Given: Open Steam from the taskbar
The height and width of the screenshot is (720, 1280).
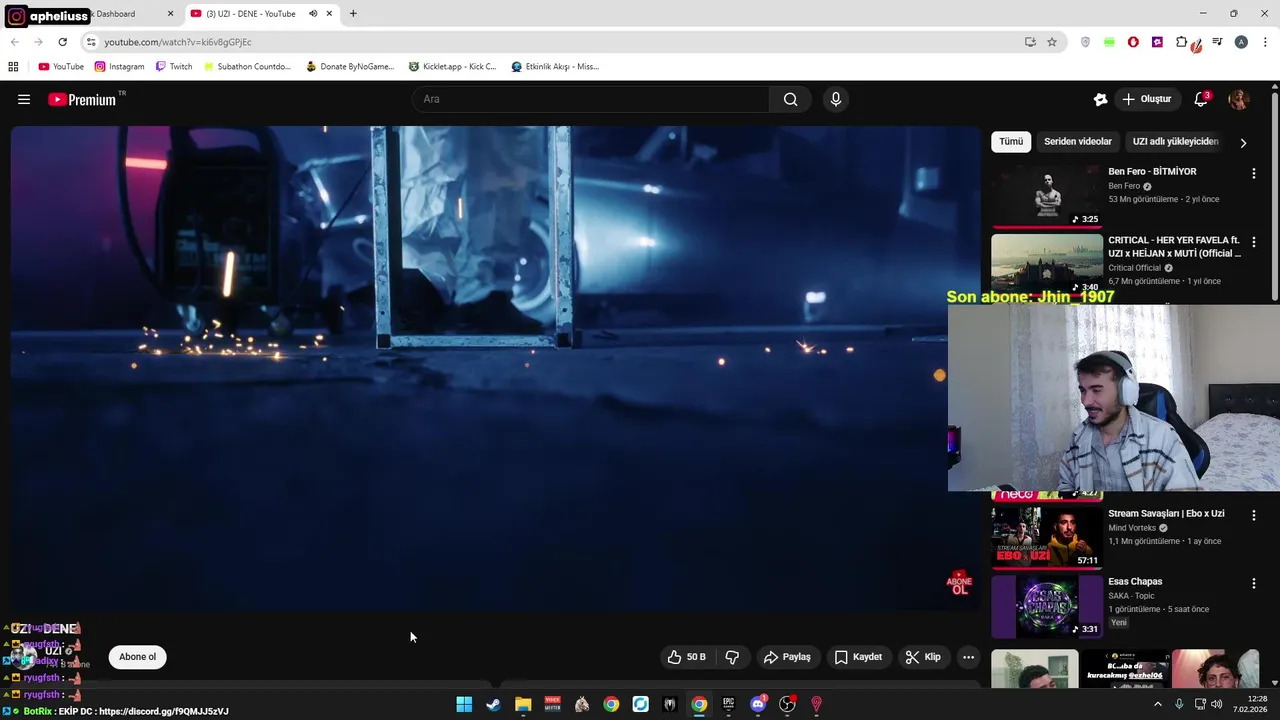Looking at the screenshot, I should pyautogui.click(x=493, y=704).
